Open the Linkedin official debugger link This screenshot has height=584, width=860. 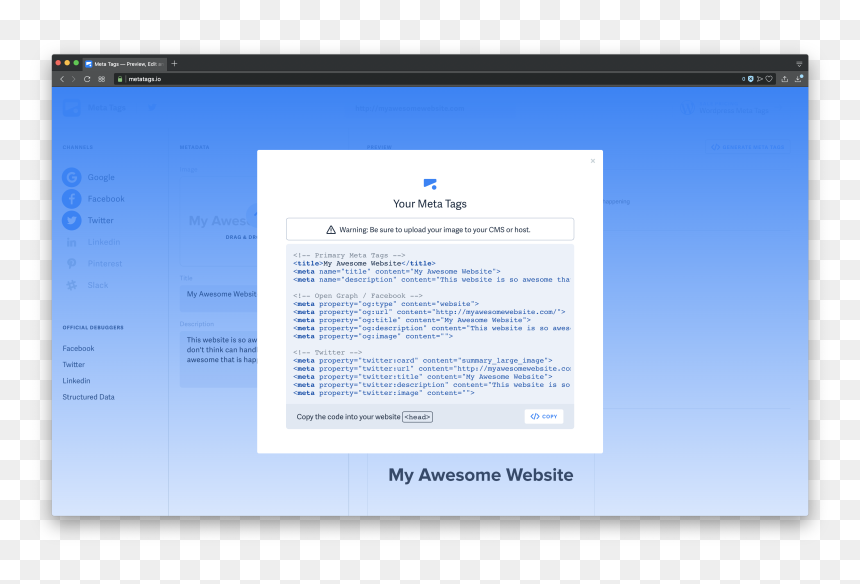76,381
